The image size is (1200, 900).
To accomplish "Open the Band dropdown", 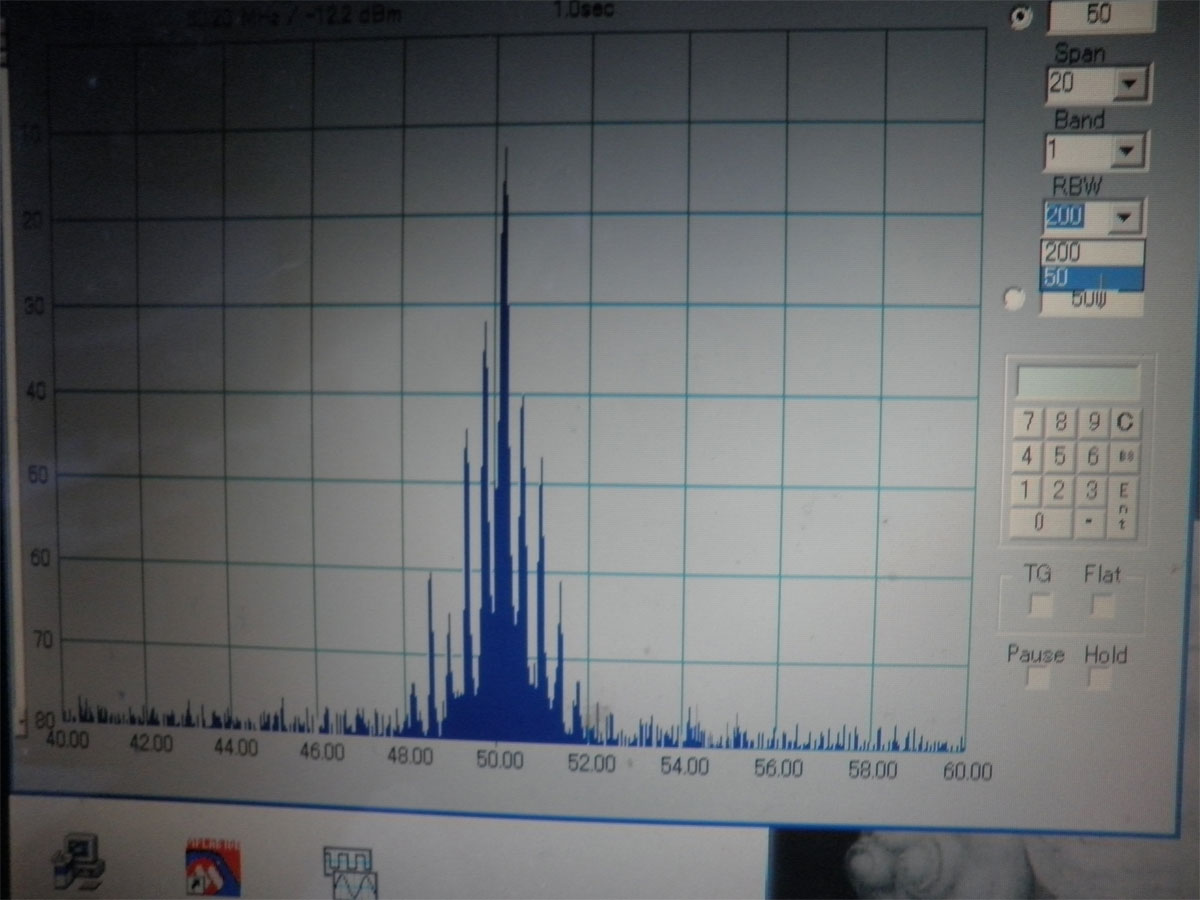I will [1128, 152].
